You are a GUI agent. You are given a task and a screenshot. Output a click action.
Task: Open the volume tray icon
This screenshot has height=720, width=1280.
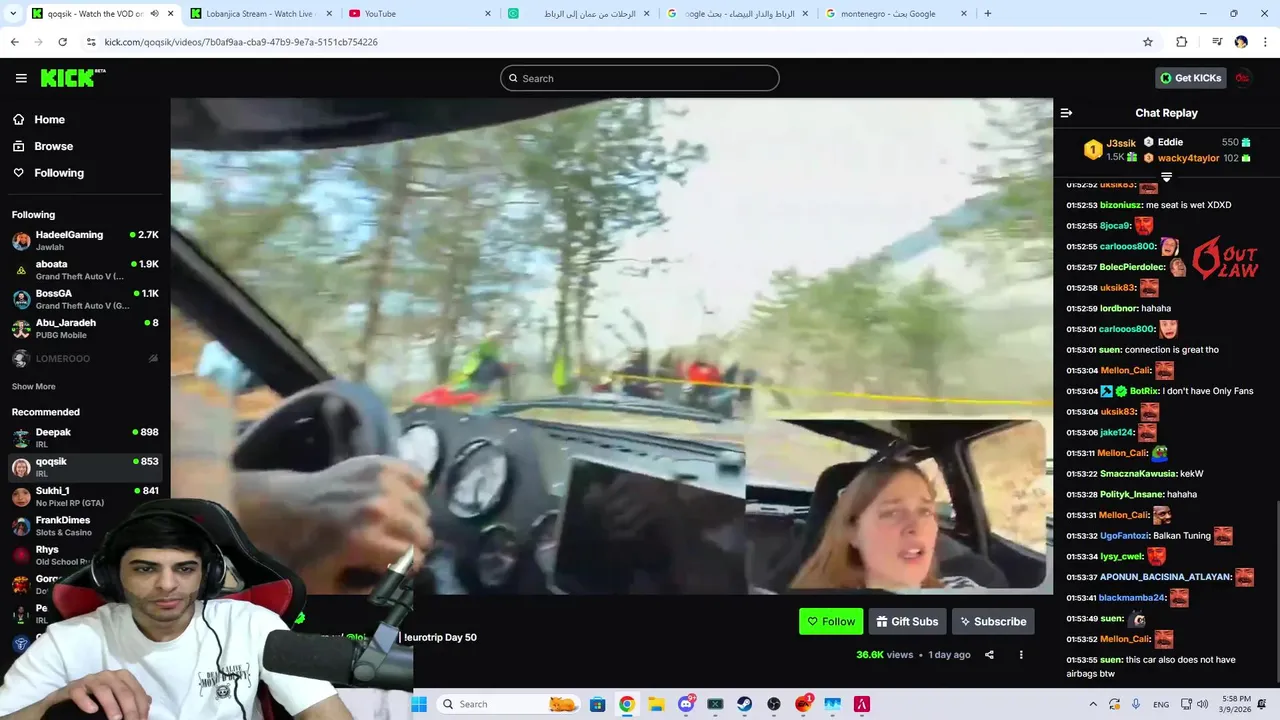(1202, 704)
